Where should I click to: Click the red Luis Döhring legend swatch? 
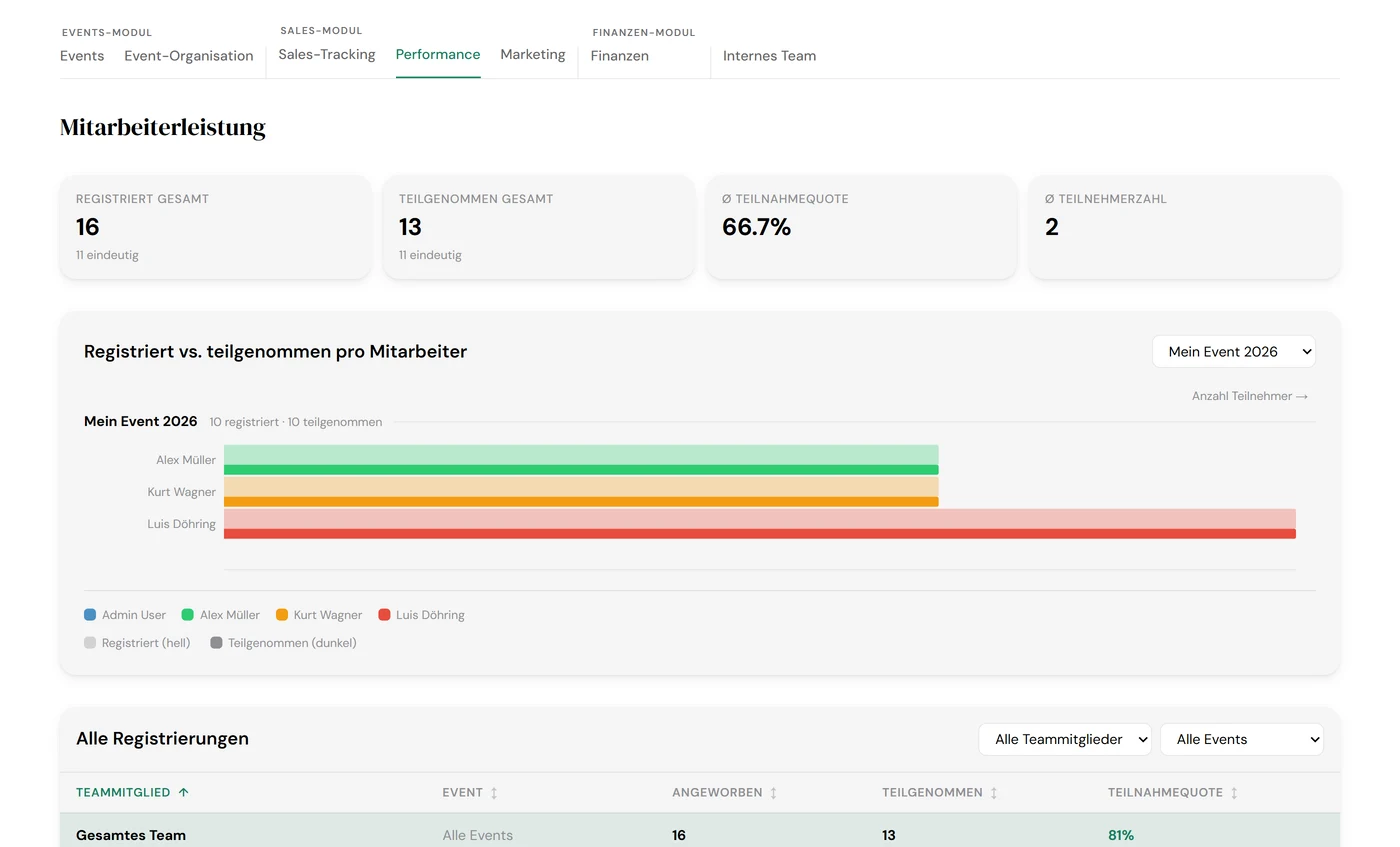tap(385, 615)
